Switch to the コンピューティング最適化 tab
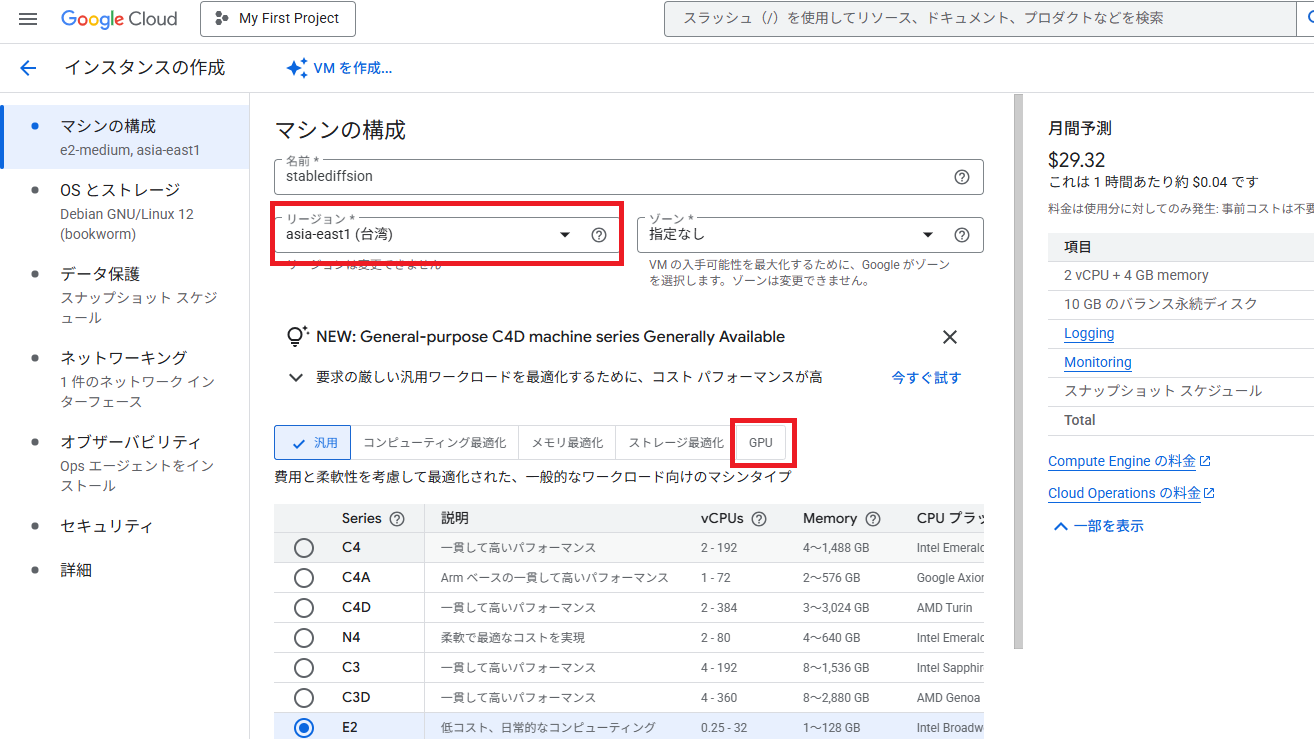The image size is (1314, 739). pyautogui.click(x=434, y=443)
